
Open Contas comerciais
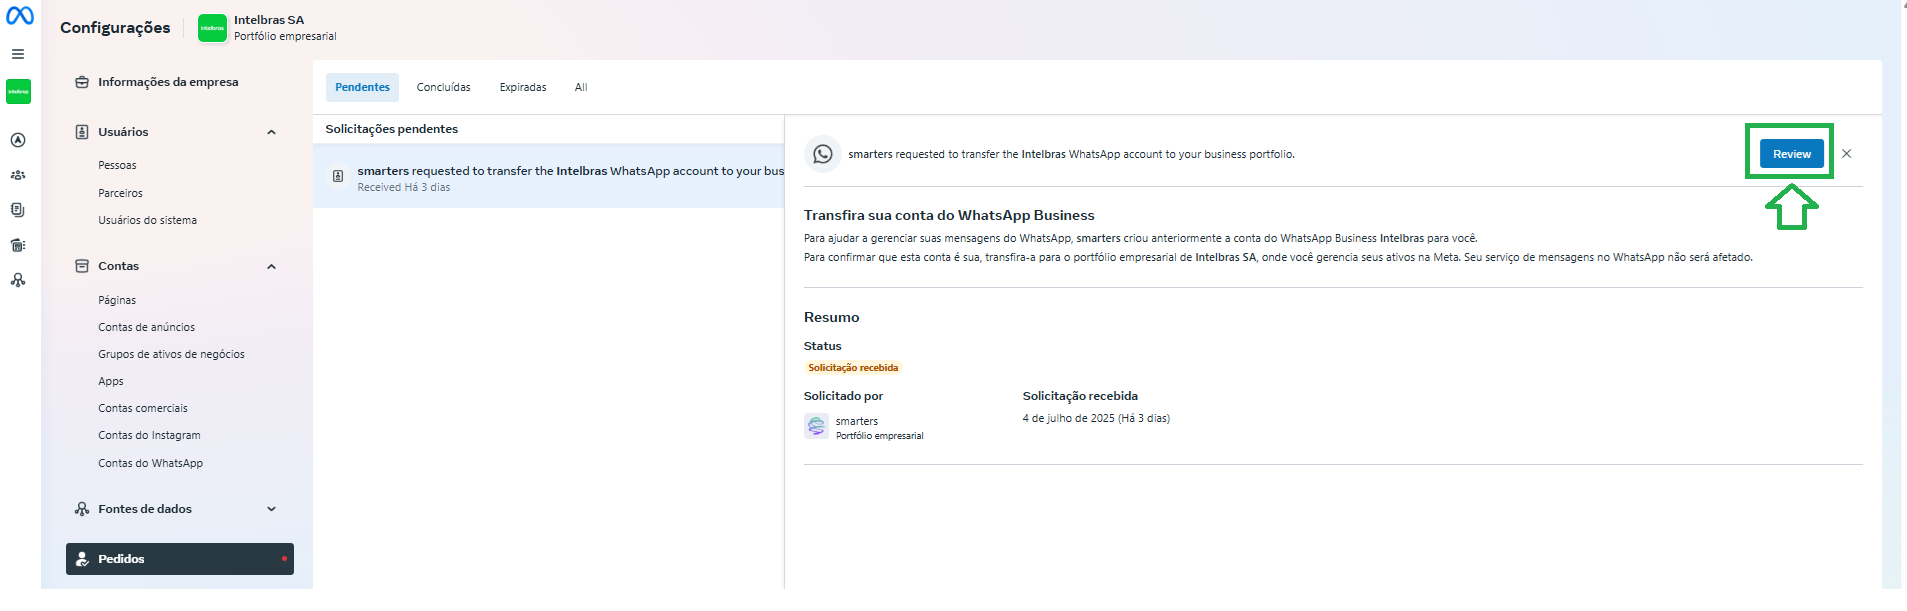tap(143, 408)
